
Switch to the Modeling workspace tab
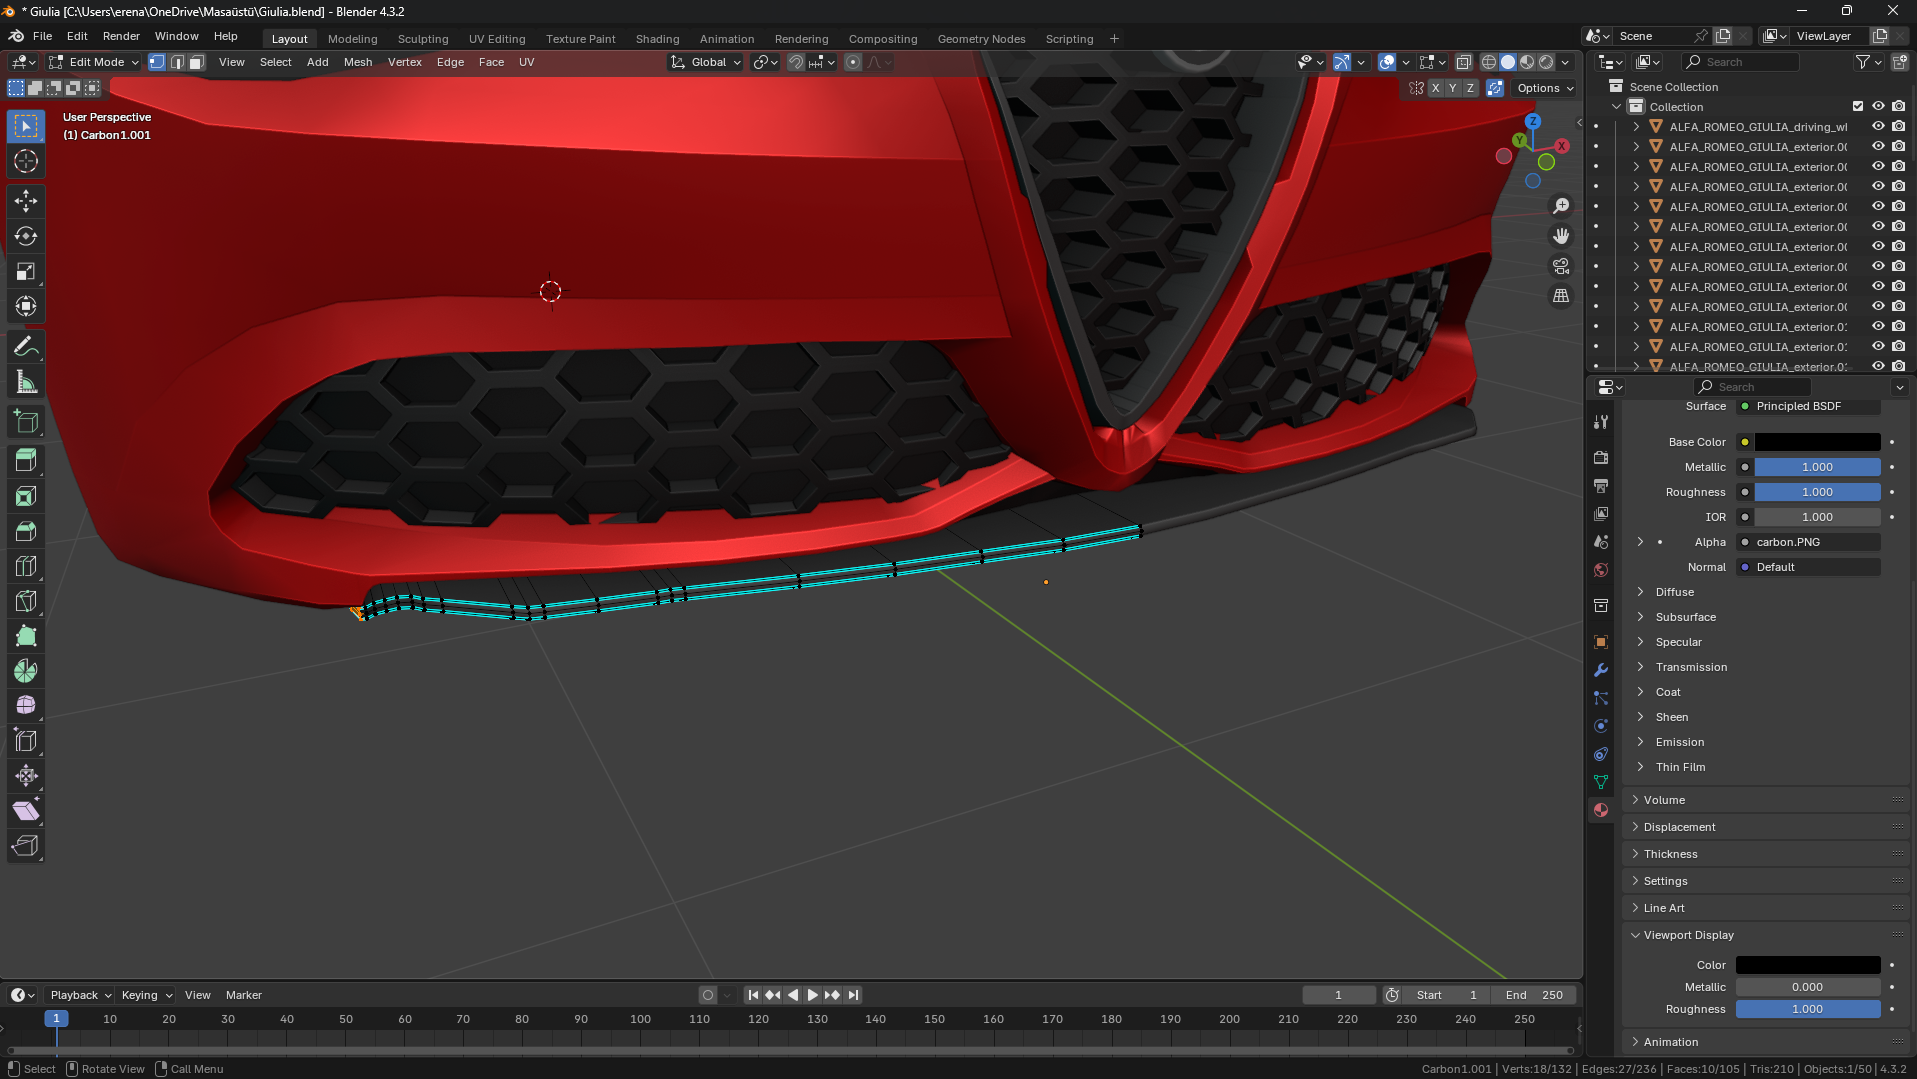tap(352, 39)
